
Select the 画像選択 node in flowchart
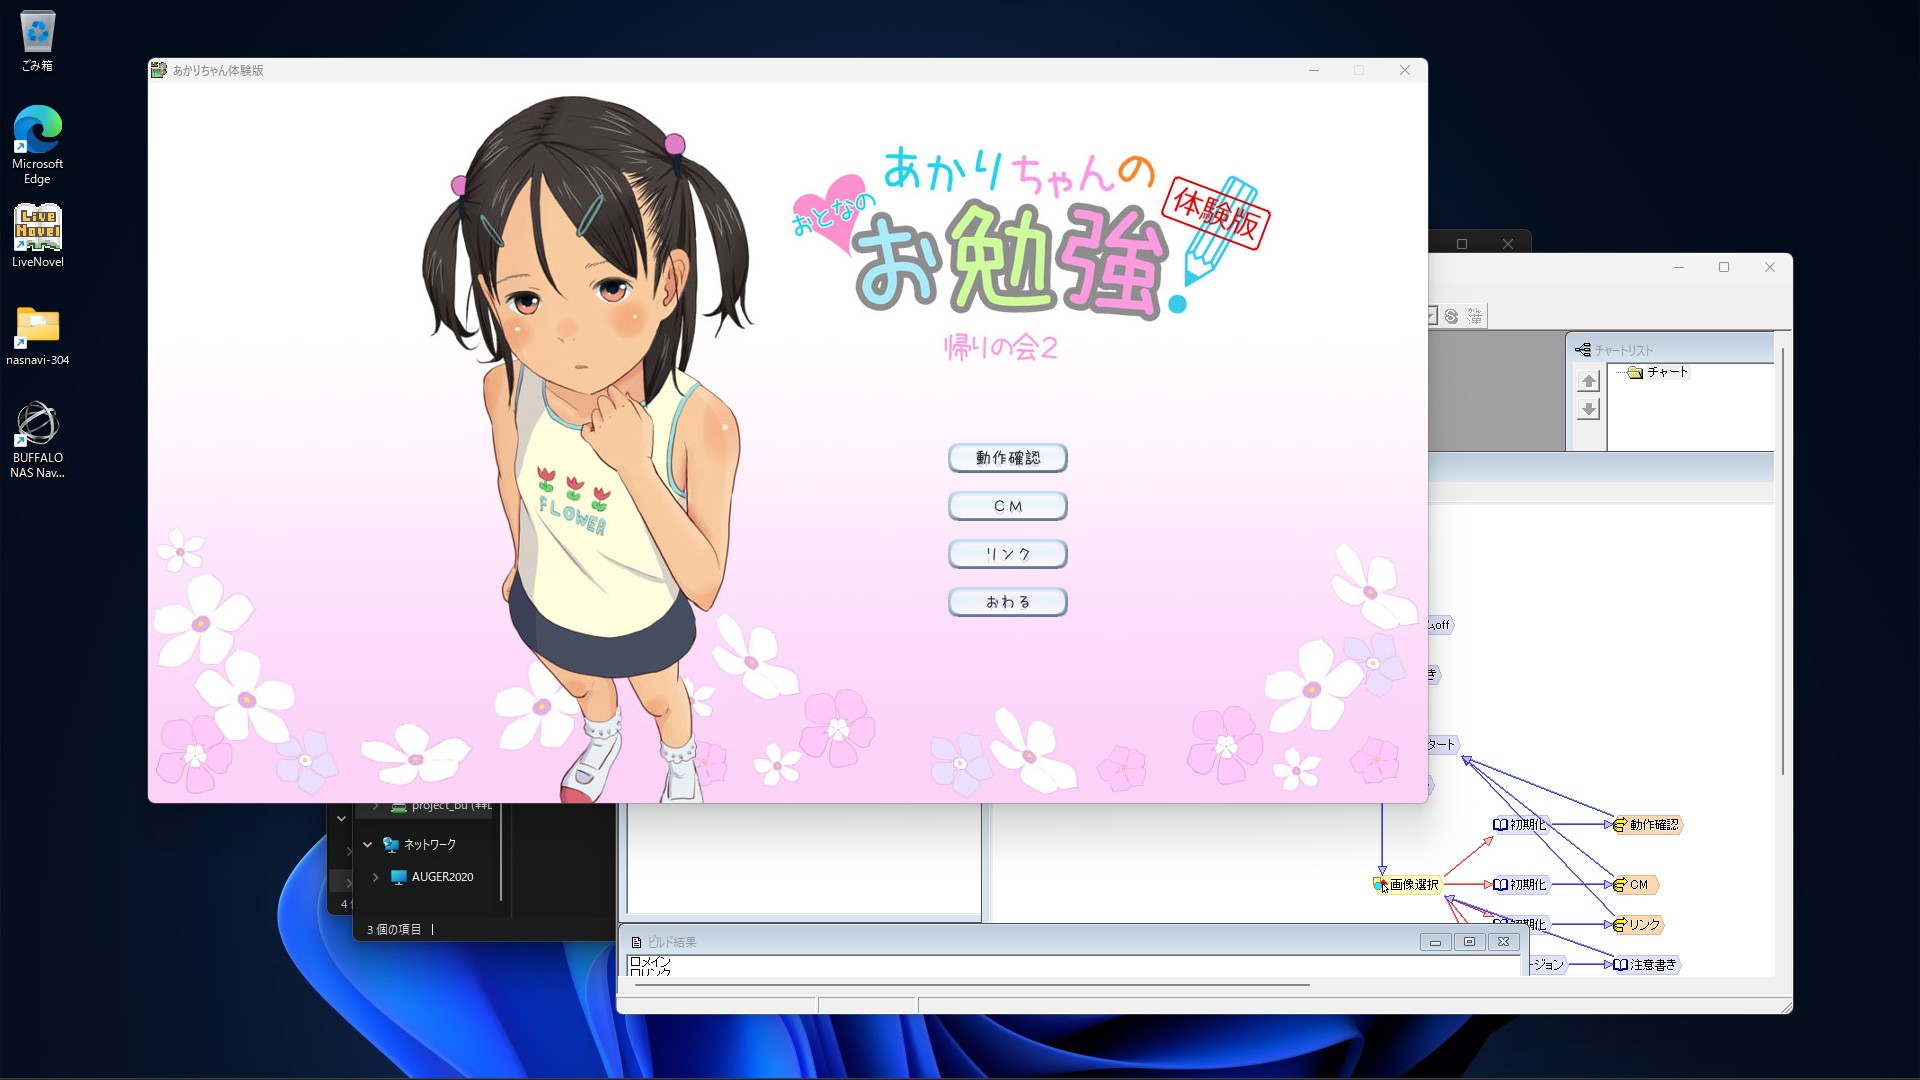click(1407, 885)
